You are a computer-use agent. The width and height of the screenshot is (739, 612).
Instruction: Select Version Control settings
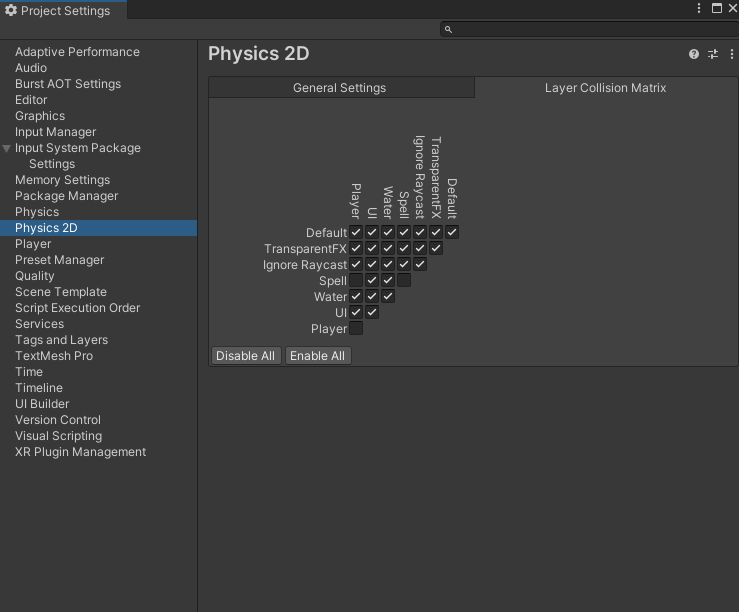click(x=99, y=420)
